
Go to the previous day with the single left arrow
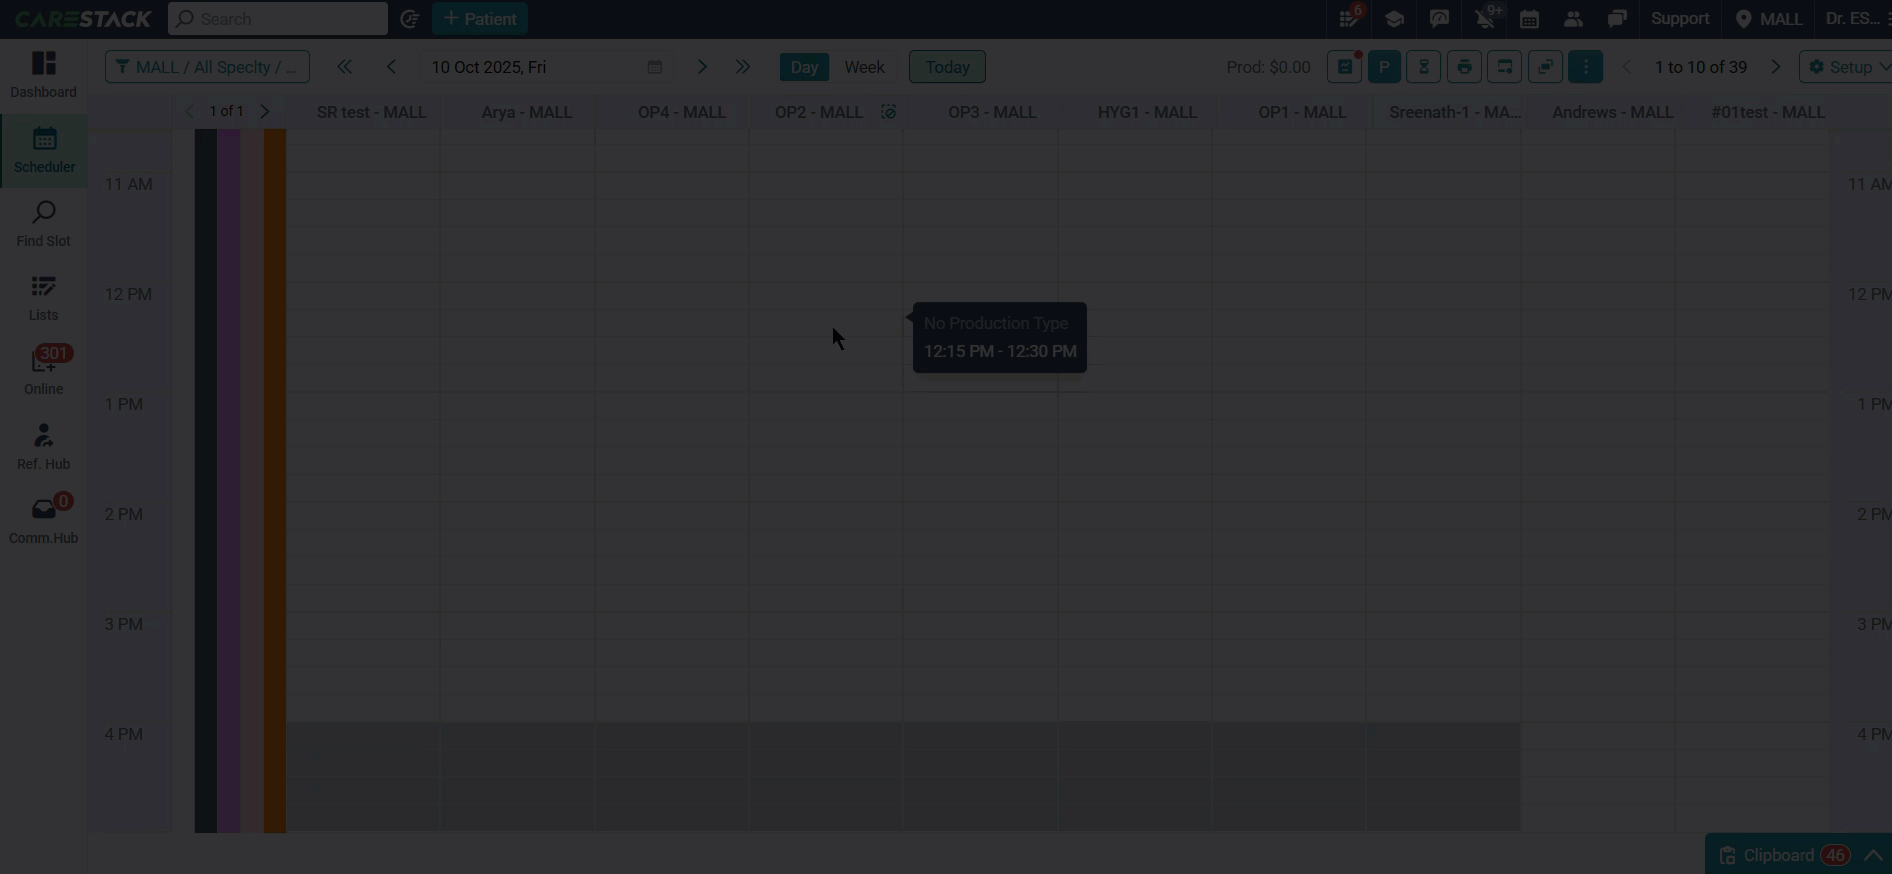click(x=391, y=67)
